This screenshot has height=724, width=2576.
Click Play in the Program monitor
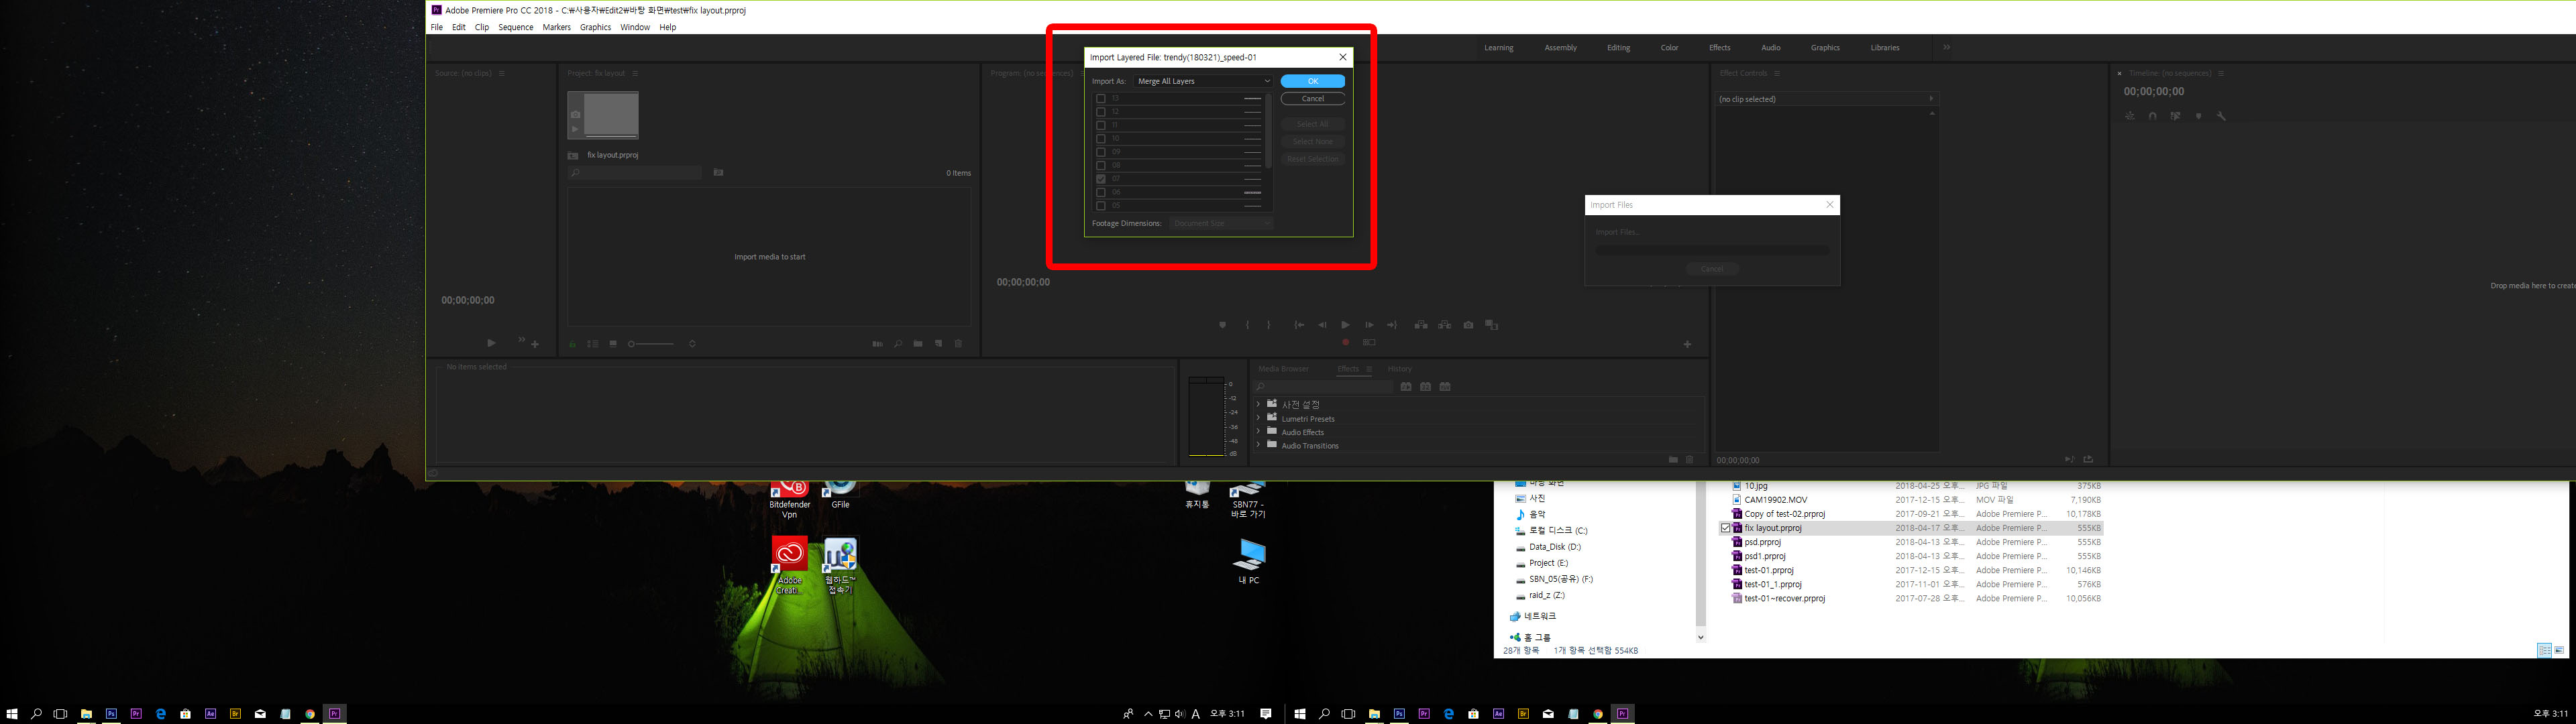[x=1345, y=325]
